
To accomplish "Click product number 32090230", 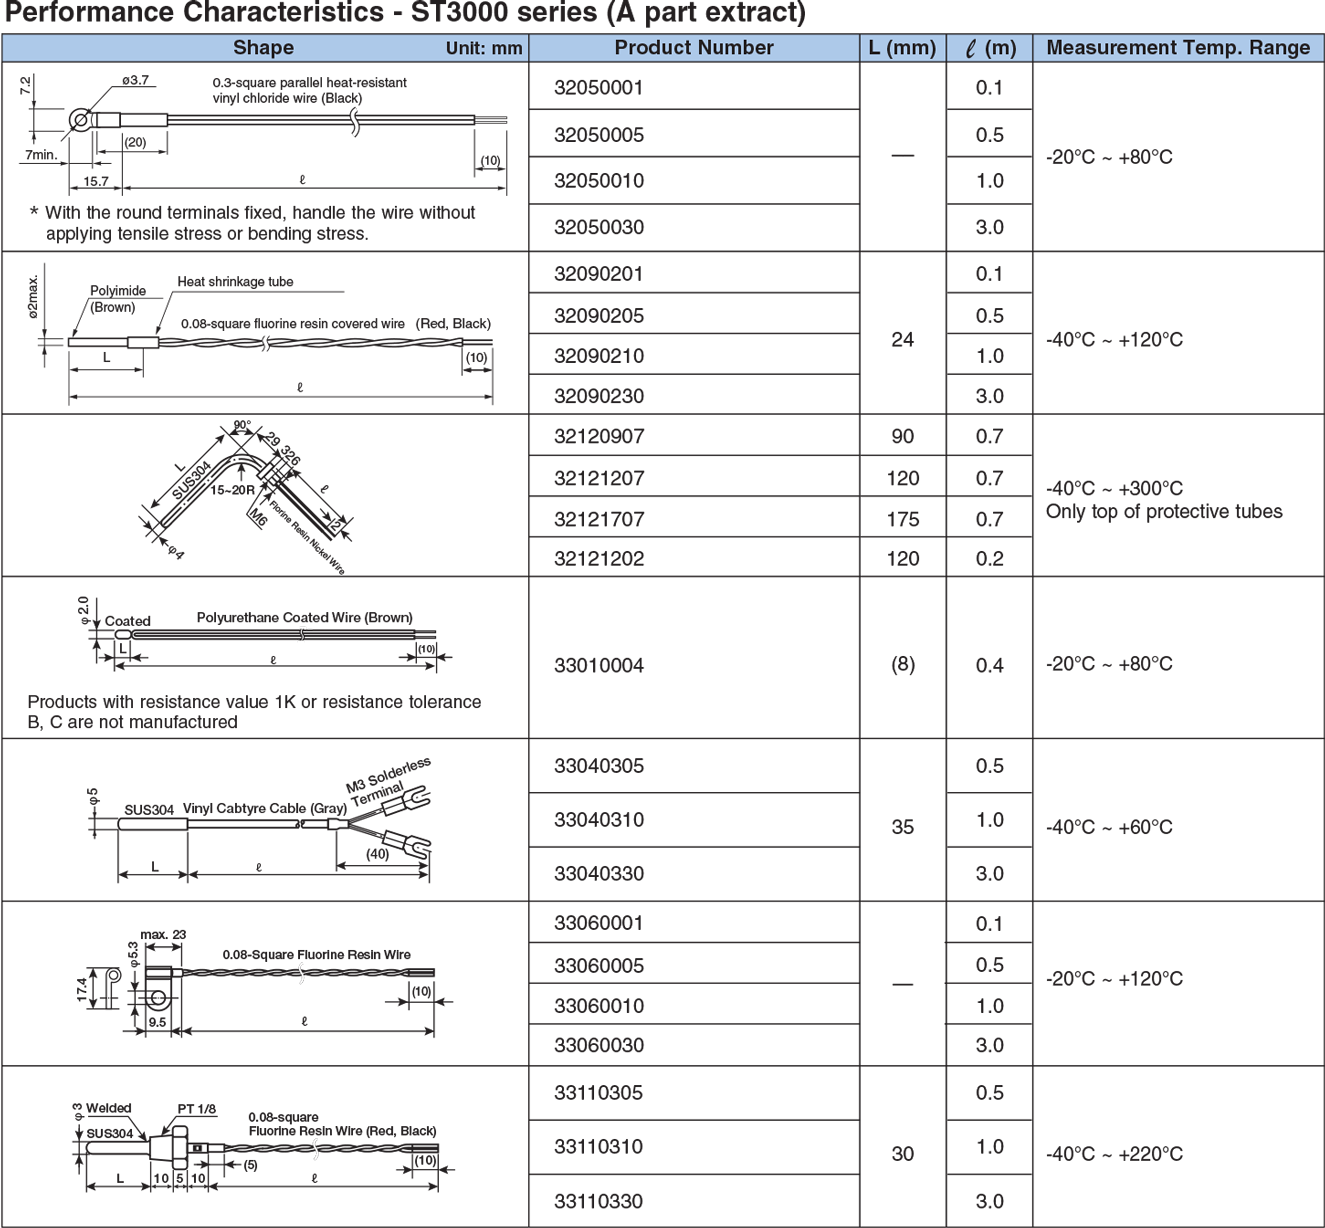I will coord(599,396).
